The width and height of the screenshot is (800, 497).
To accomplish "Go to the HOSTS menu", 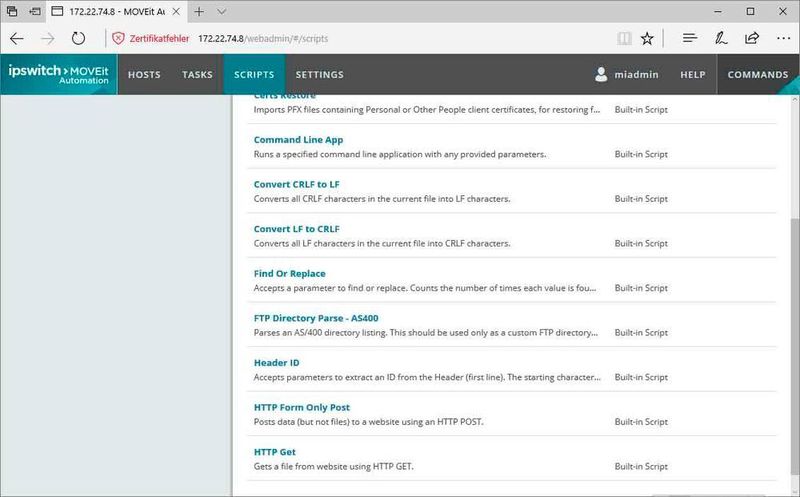I will (x=144, y=74).
